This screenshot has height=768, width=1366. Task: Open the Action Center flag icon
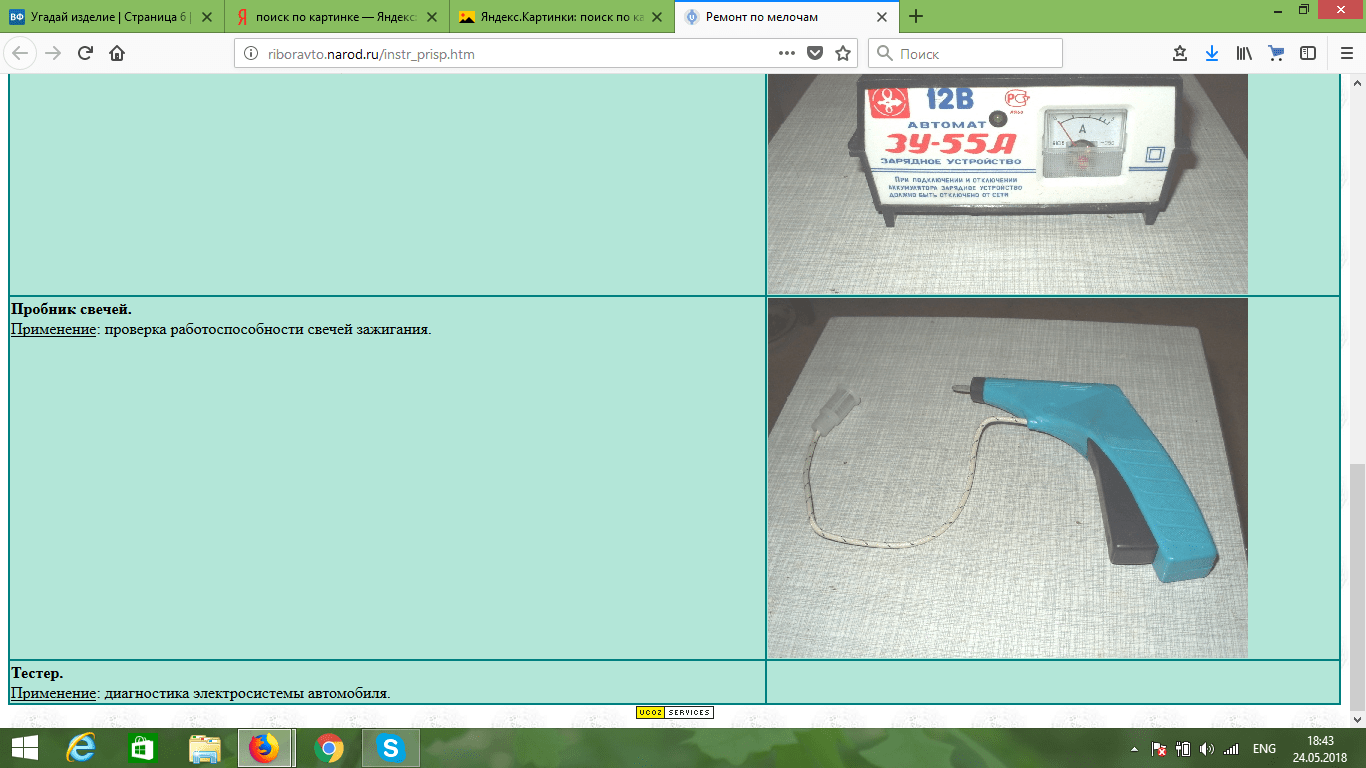pyautogui.click(x=1160, y=748)
